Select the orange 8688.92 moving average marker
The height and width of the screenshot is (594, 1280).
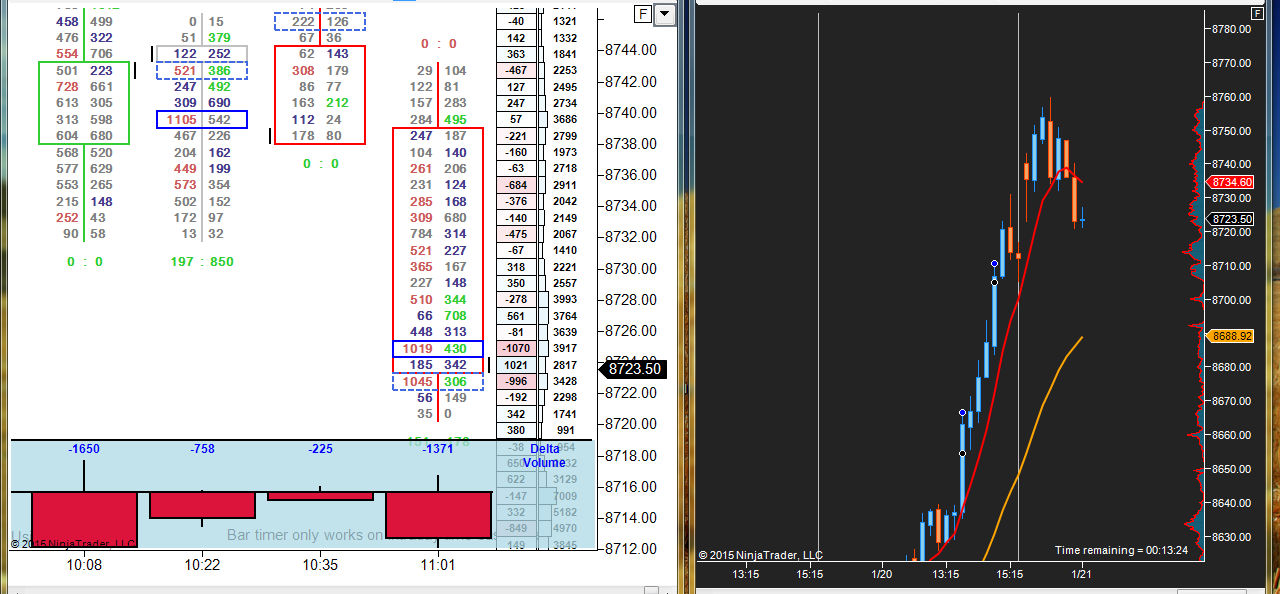[1231, 336]
